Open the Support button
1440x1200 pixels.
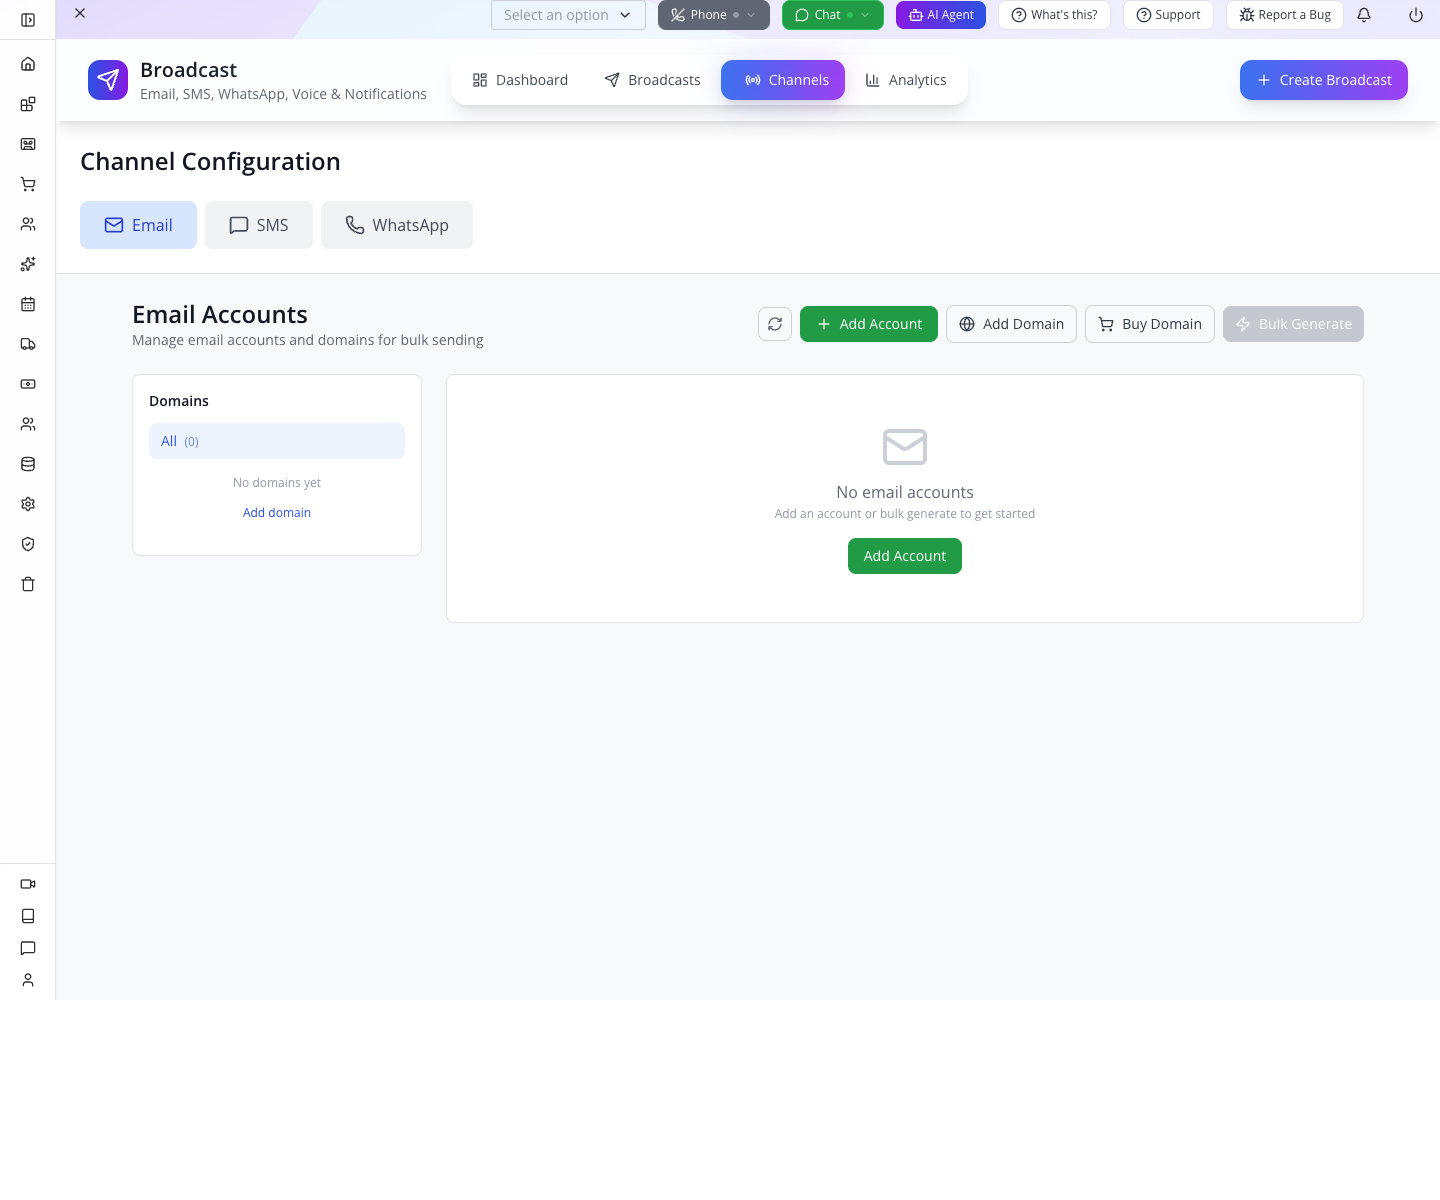[1168, 15]
